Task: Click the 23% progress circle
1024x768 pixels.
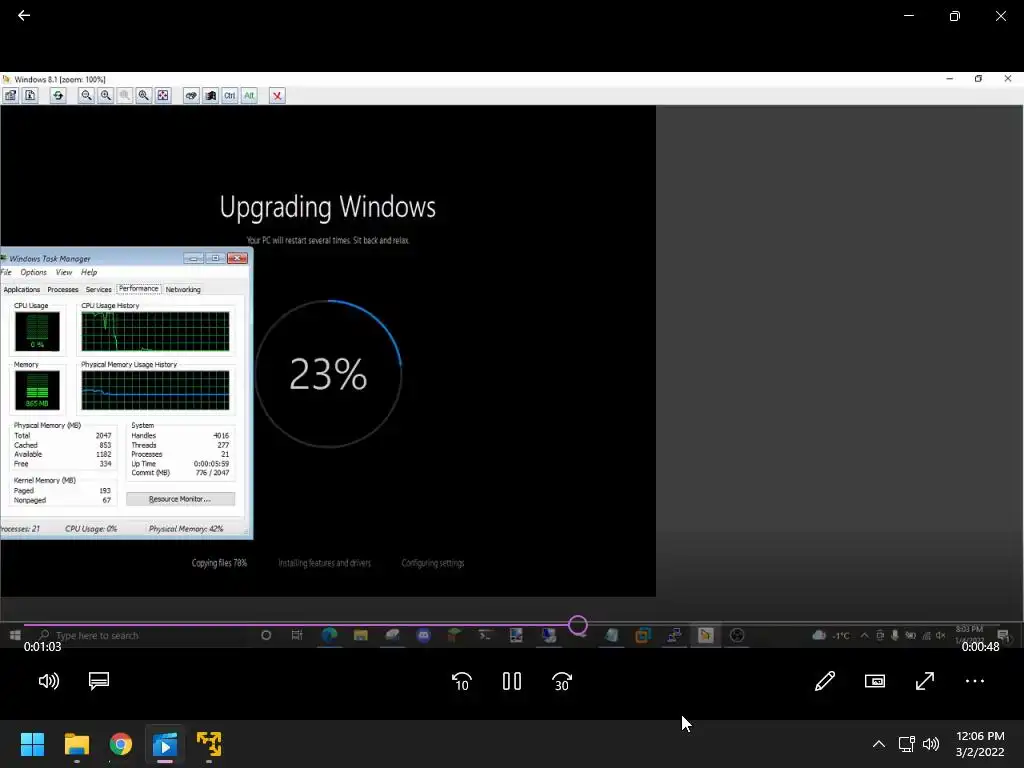Action: point(328,374)
